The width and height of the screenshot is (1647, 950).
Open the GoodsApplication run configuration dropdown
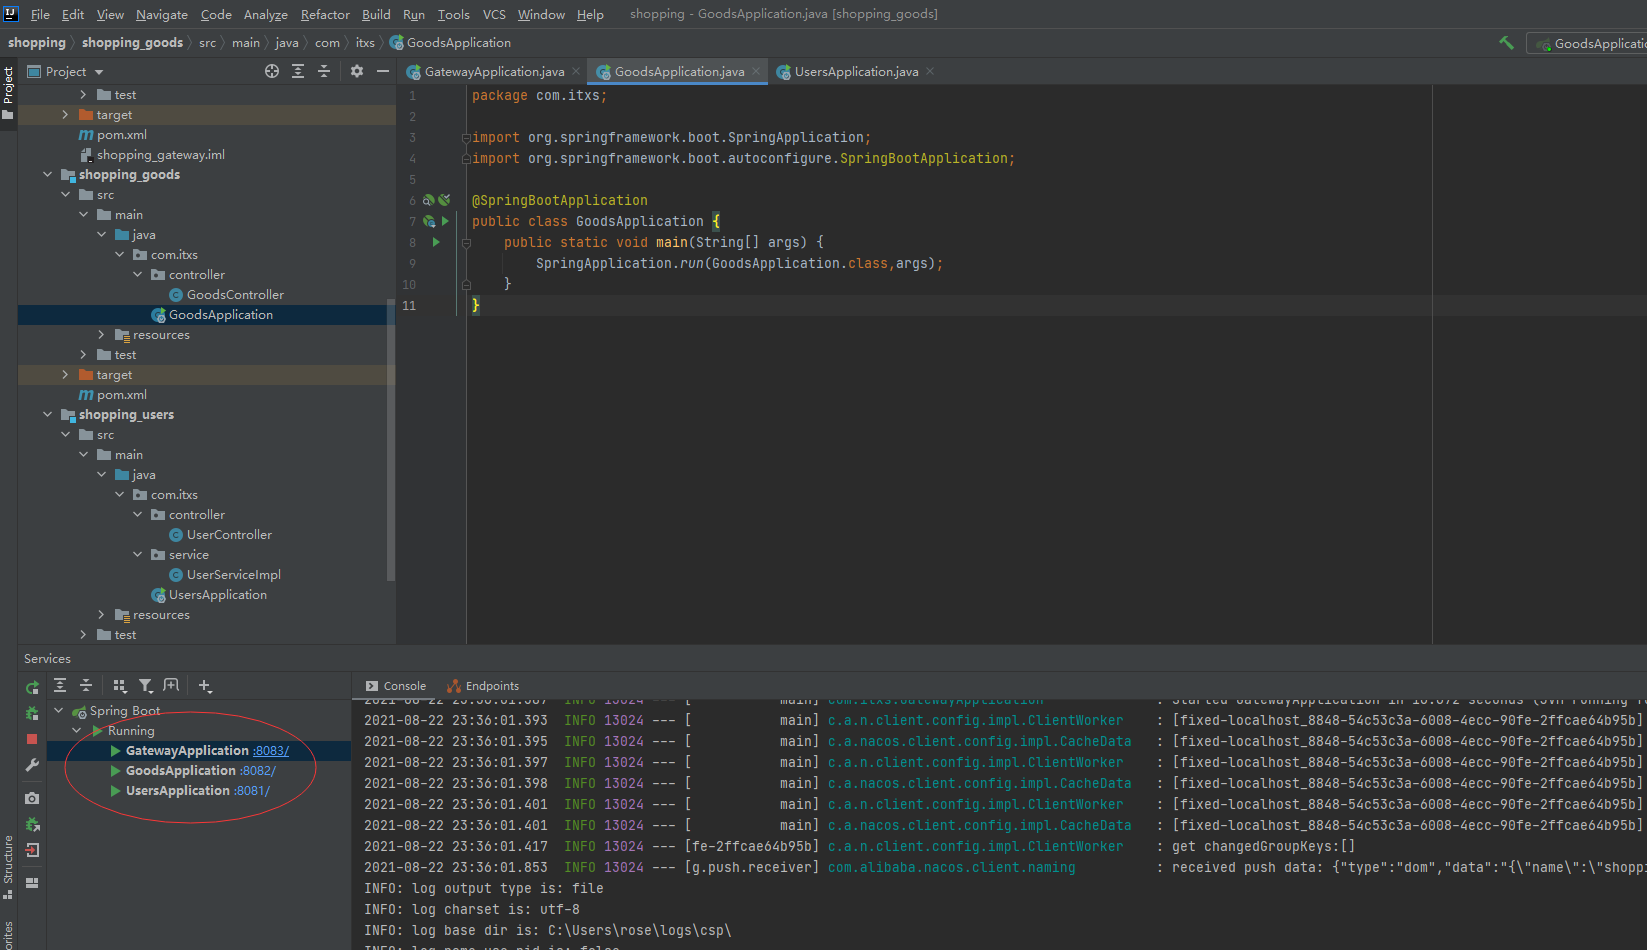tap(1588, 43)
